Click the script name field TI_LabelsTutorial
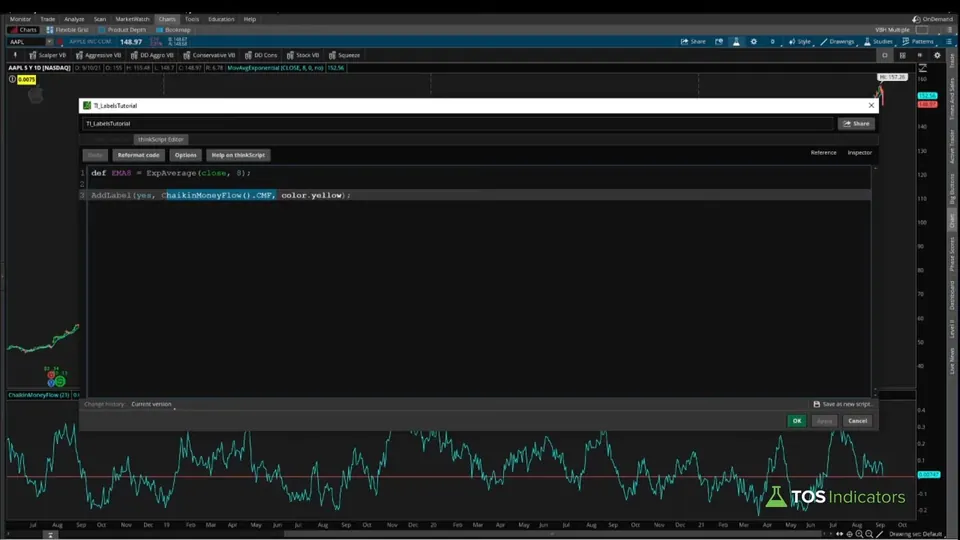Viewport: 960px width, 540px height. [x=457, y=124]
